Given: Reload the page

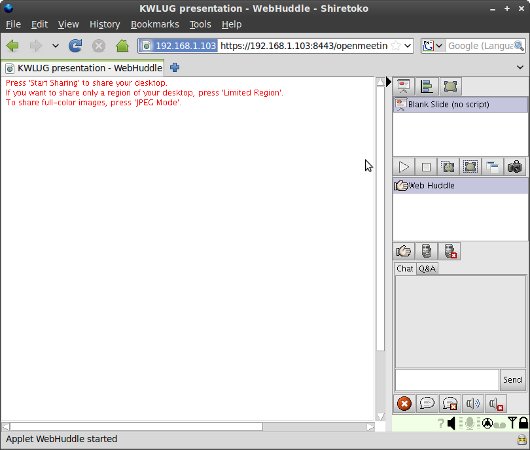Looking at the screenshot, I should tap(75, 46).
